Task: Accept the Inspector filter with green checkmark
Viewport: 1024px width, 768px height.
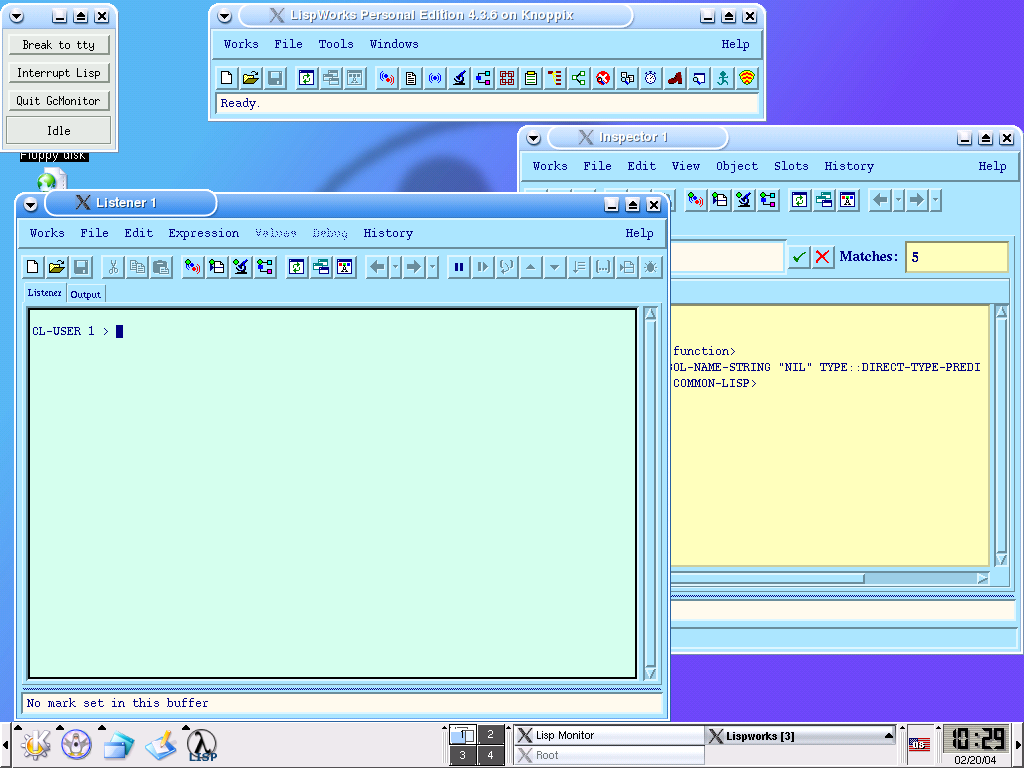Action: [798, 257]
